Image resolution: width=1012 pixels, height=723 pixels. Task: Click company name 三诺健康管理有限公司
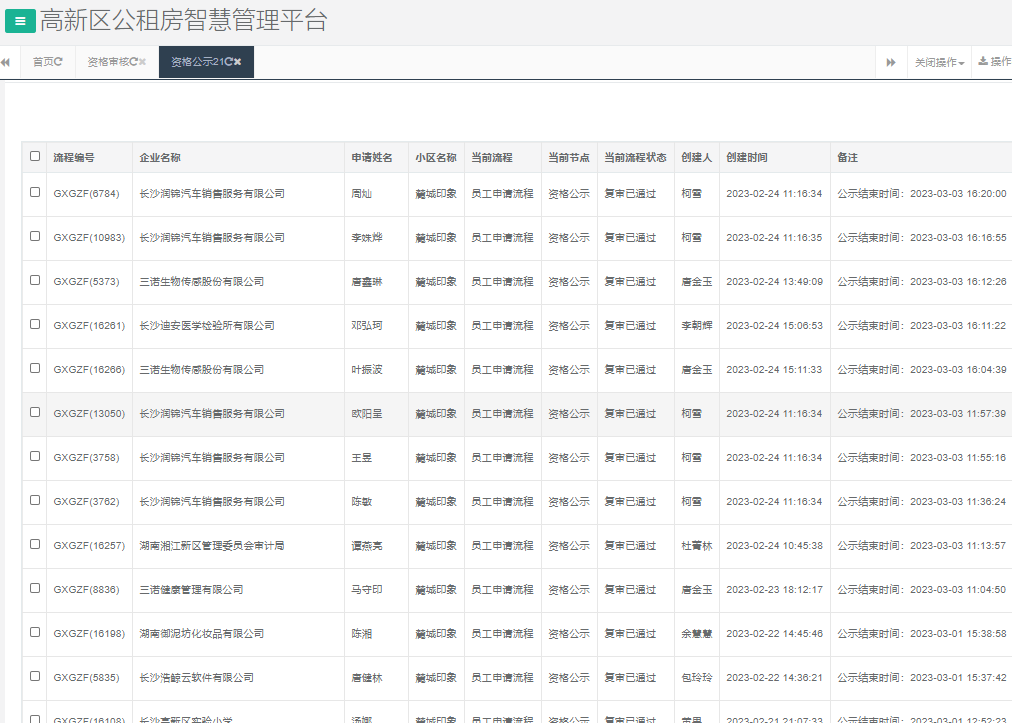coord(191,590)
